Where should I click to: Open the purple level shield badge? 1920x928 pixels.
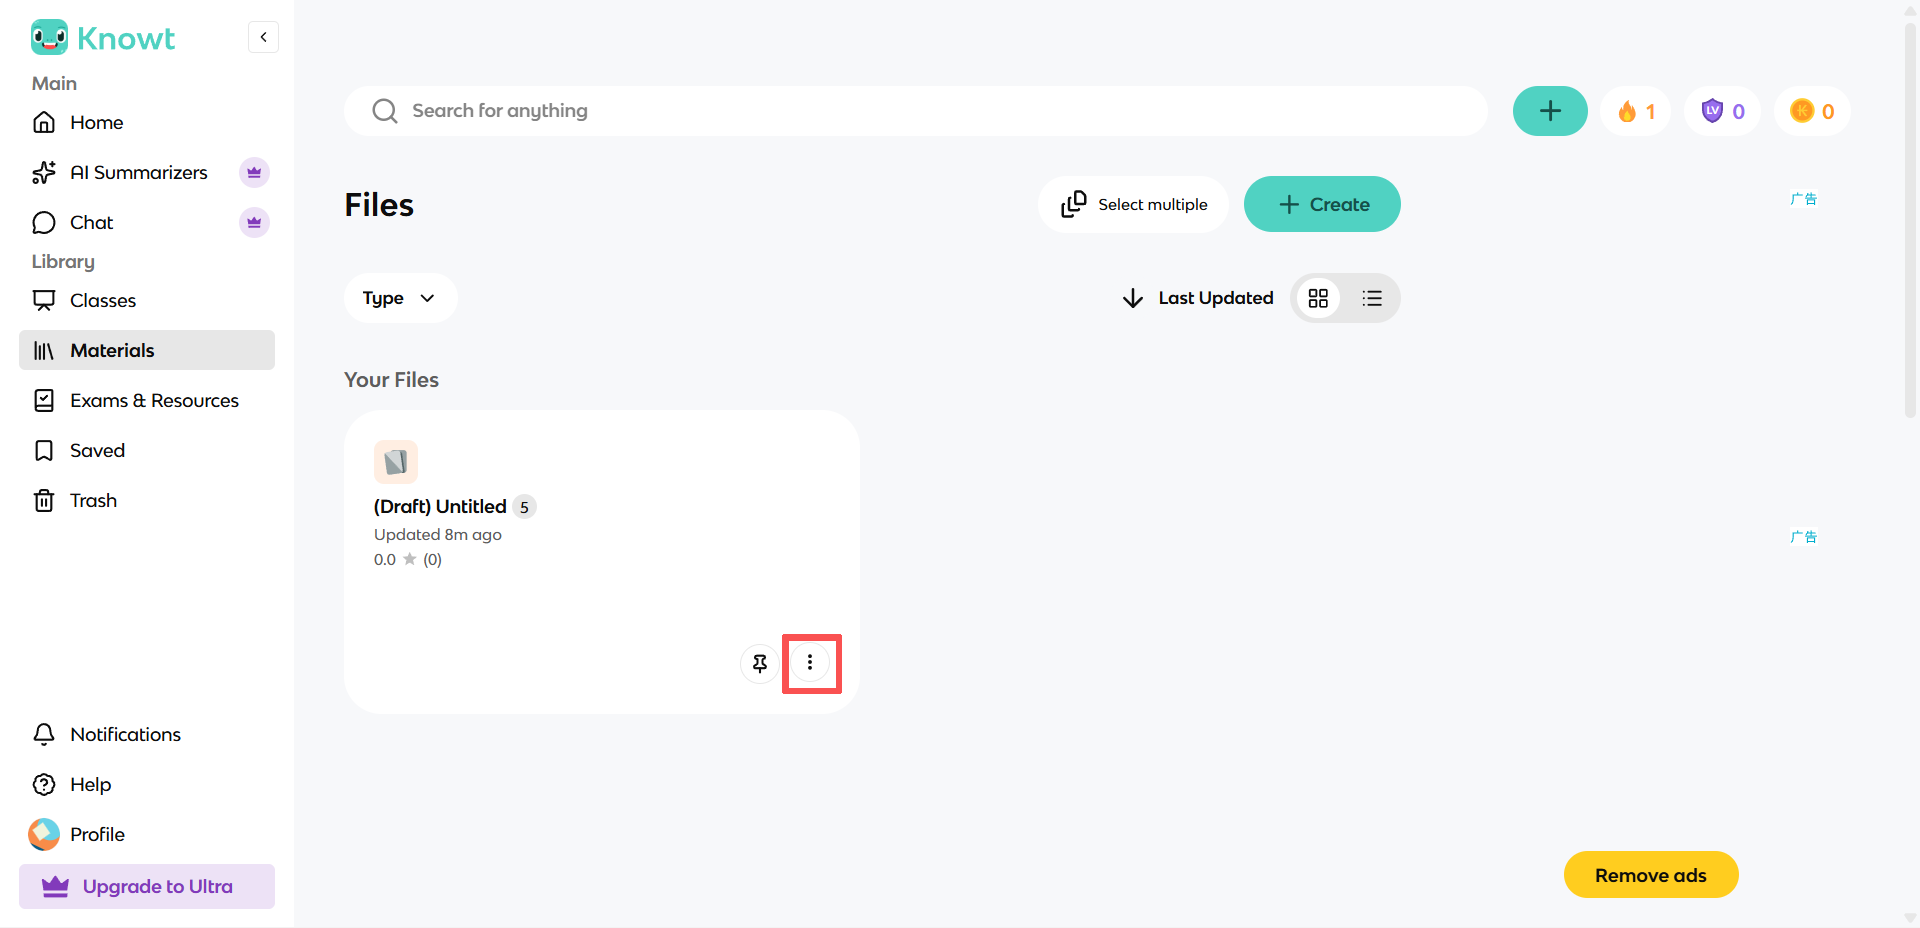pos(1723,111)
